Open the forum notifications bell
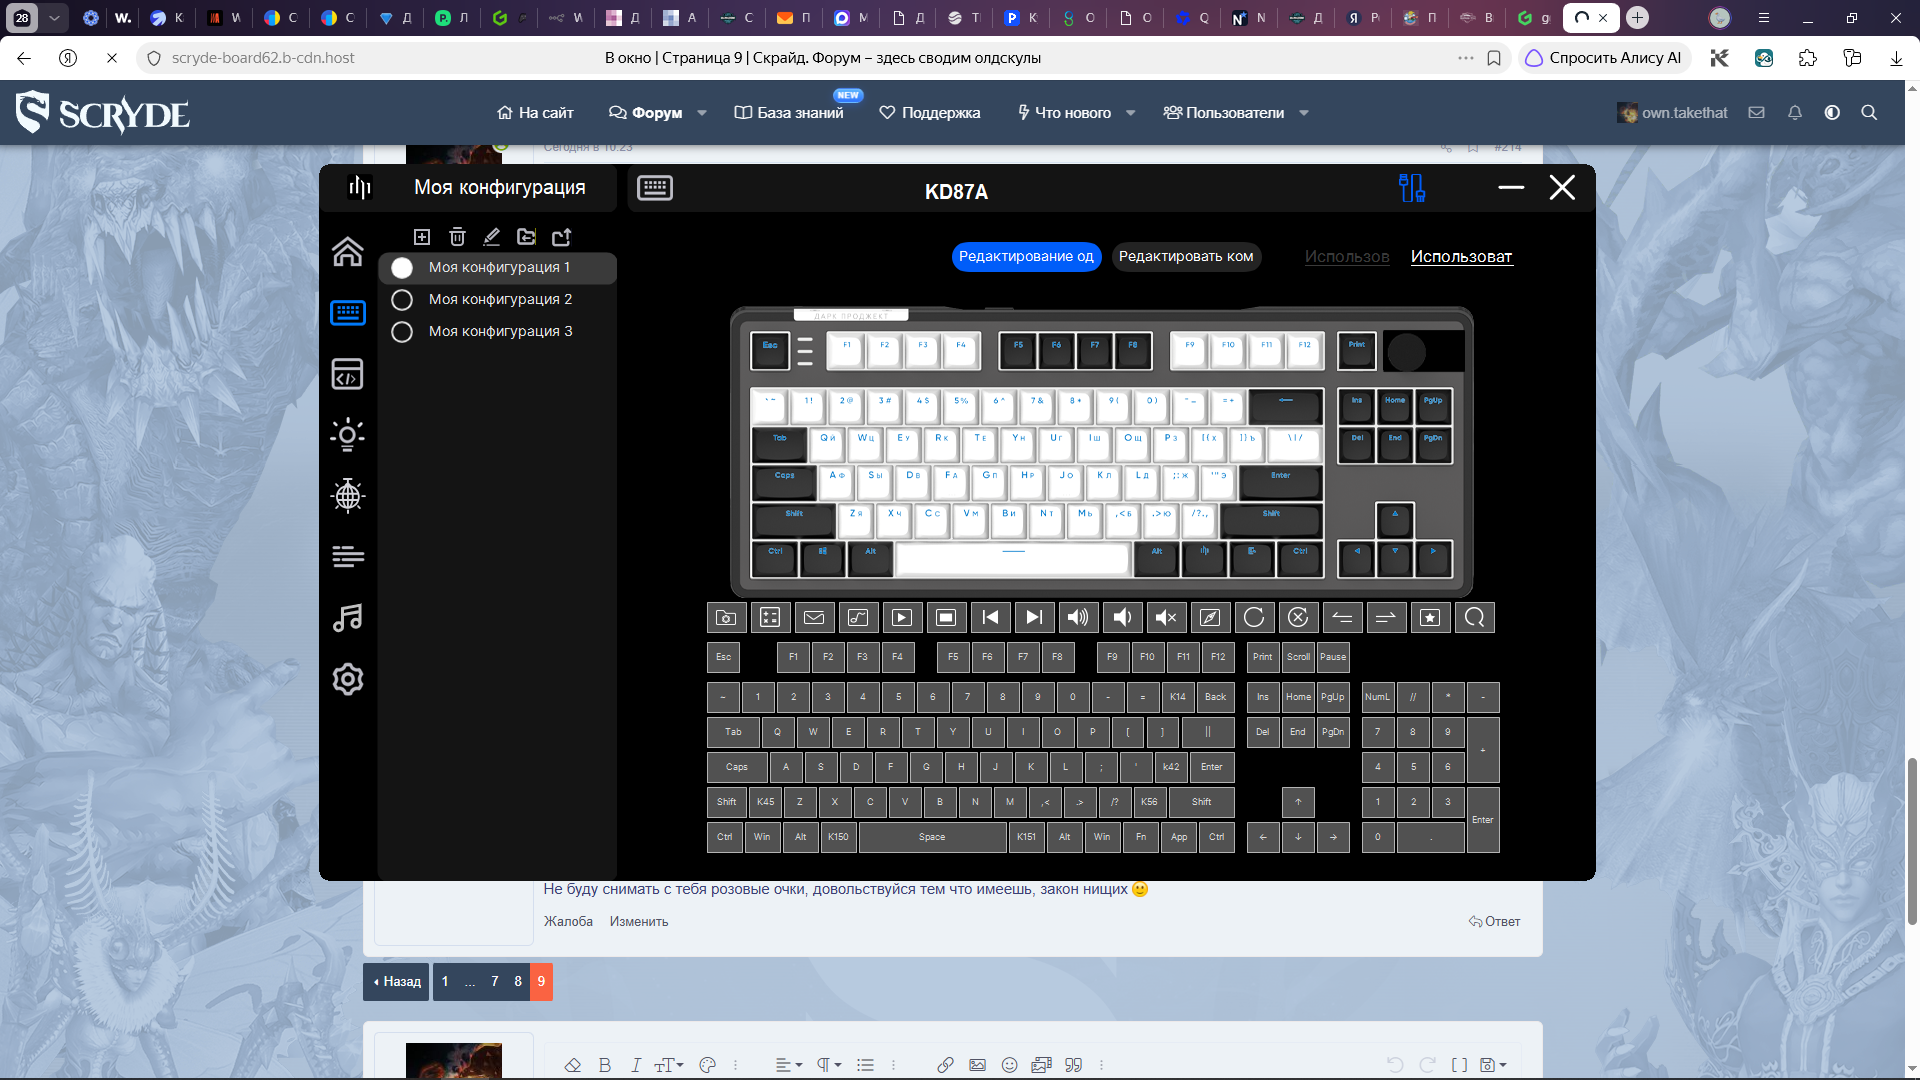1920x1080 pixels. click(x=1795, y=113)
